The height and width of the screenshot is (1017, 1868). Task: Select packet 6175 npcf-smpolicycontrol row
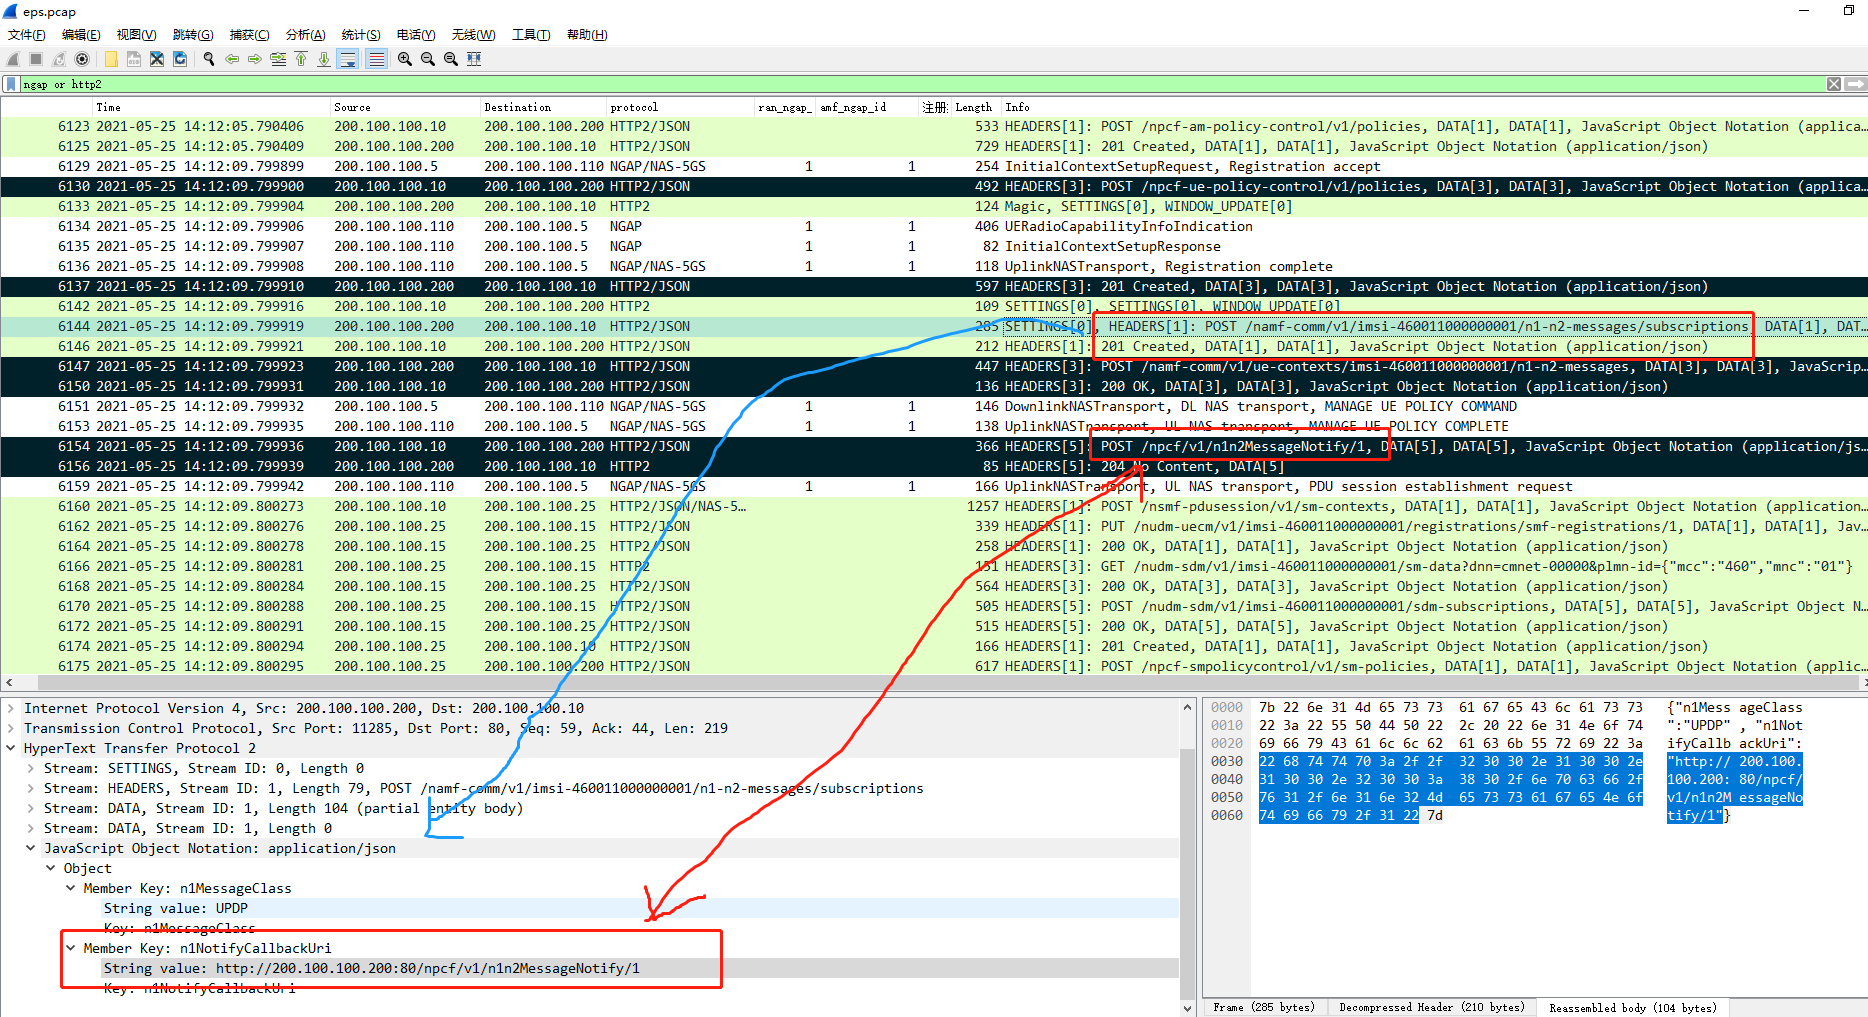[x=933, y=667]
